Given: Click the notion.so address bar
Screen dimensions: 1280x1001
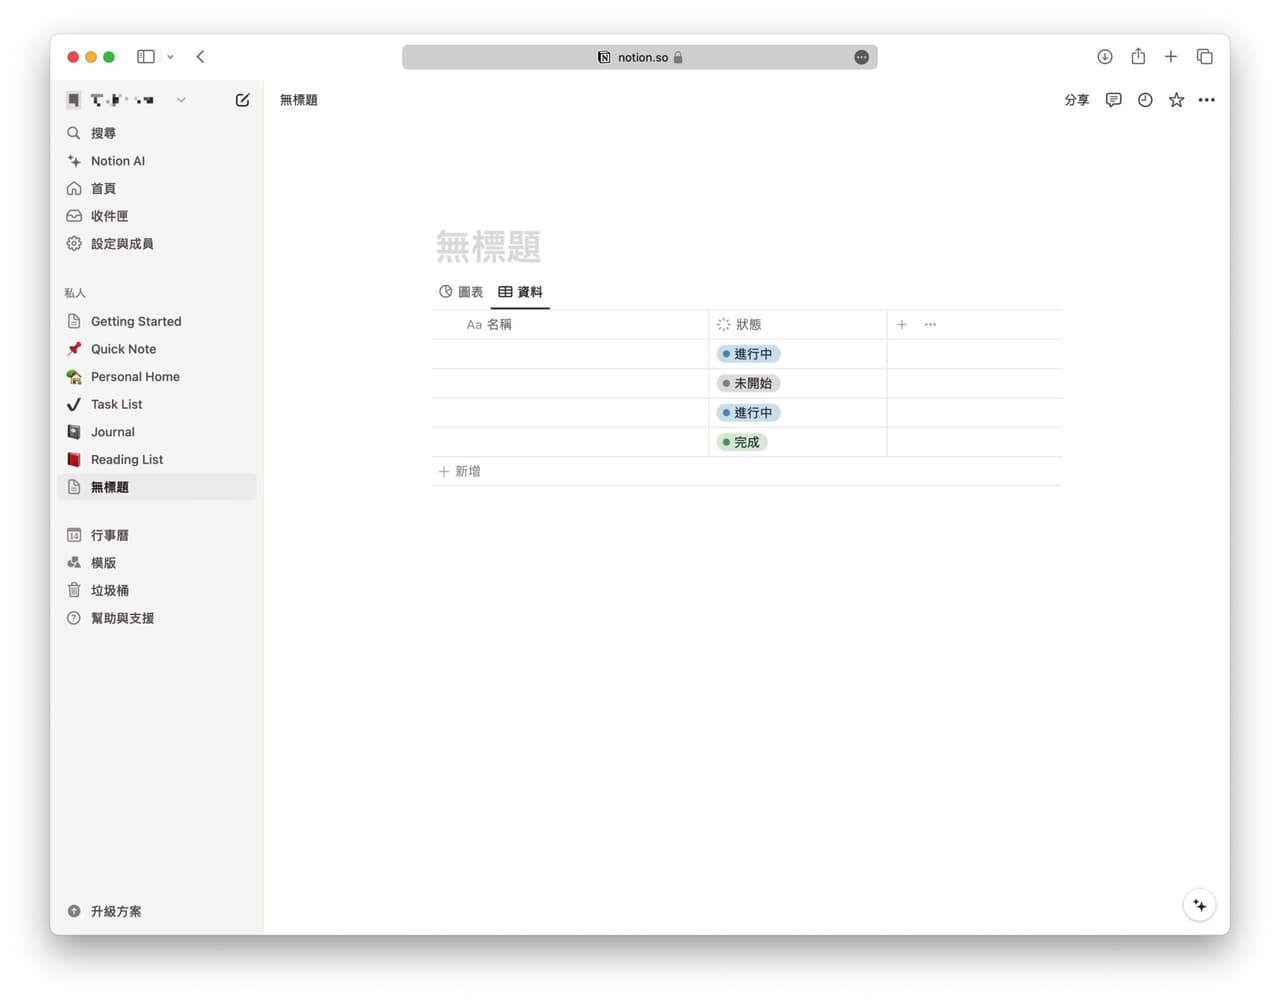Looking at the screenshot, I should tap(640, 57).
